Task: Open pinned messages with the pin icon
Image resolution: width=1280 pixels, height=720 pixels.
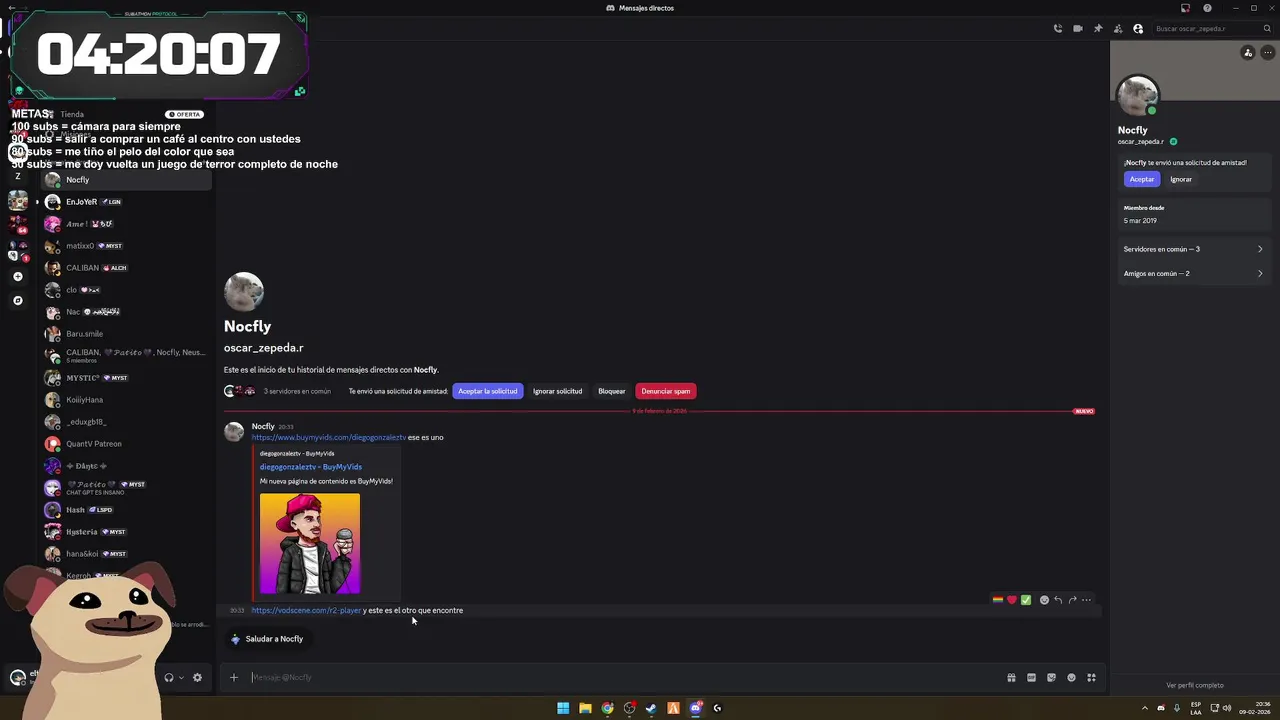Action: coord(1098,29)
